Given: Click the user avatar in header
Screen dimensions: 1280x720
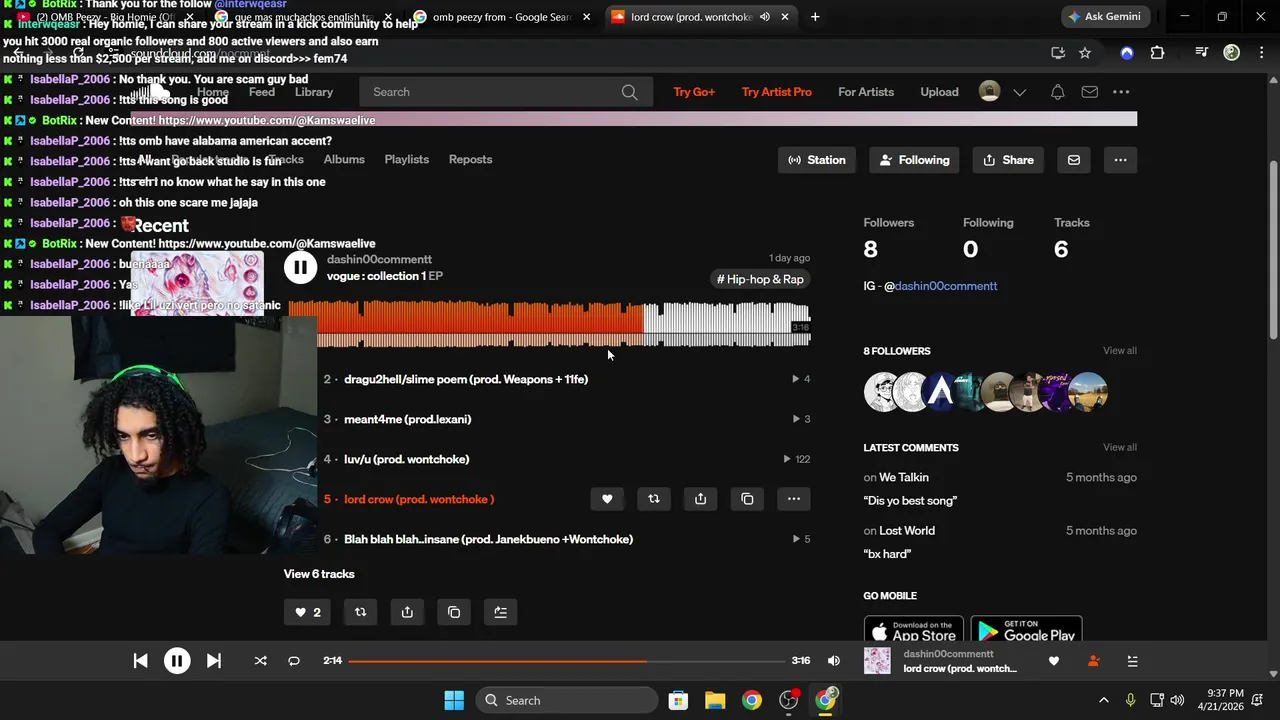Looking at the screenshot, I should click(x=989, y=91).
